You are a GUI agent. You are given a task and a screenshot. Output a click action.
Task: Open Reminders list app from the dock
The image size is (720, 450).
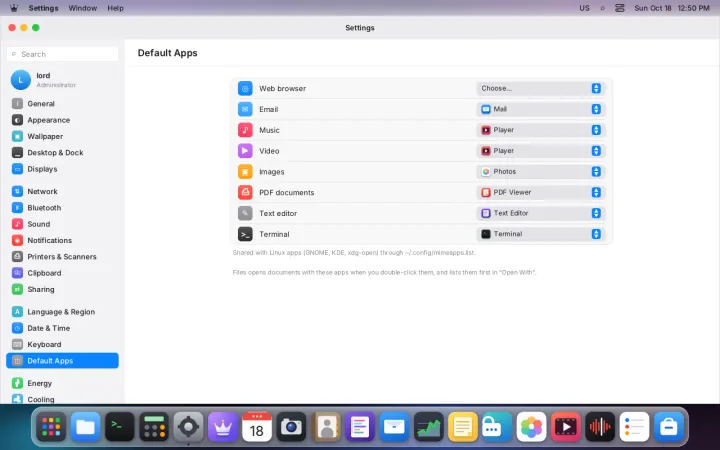point(634,427)
